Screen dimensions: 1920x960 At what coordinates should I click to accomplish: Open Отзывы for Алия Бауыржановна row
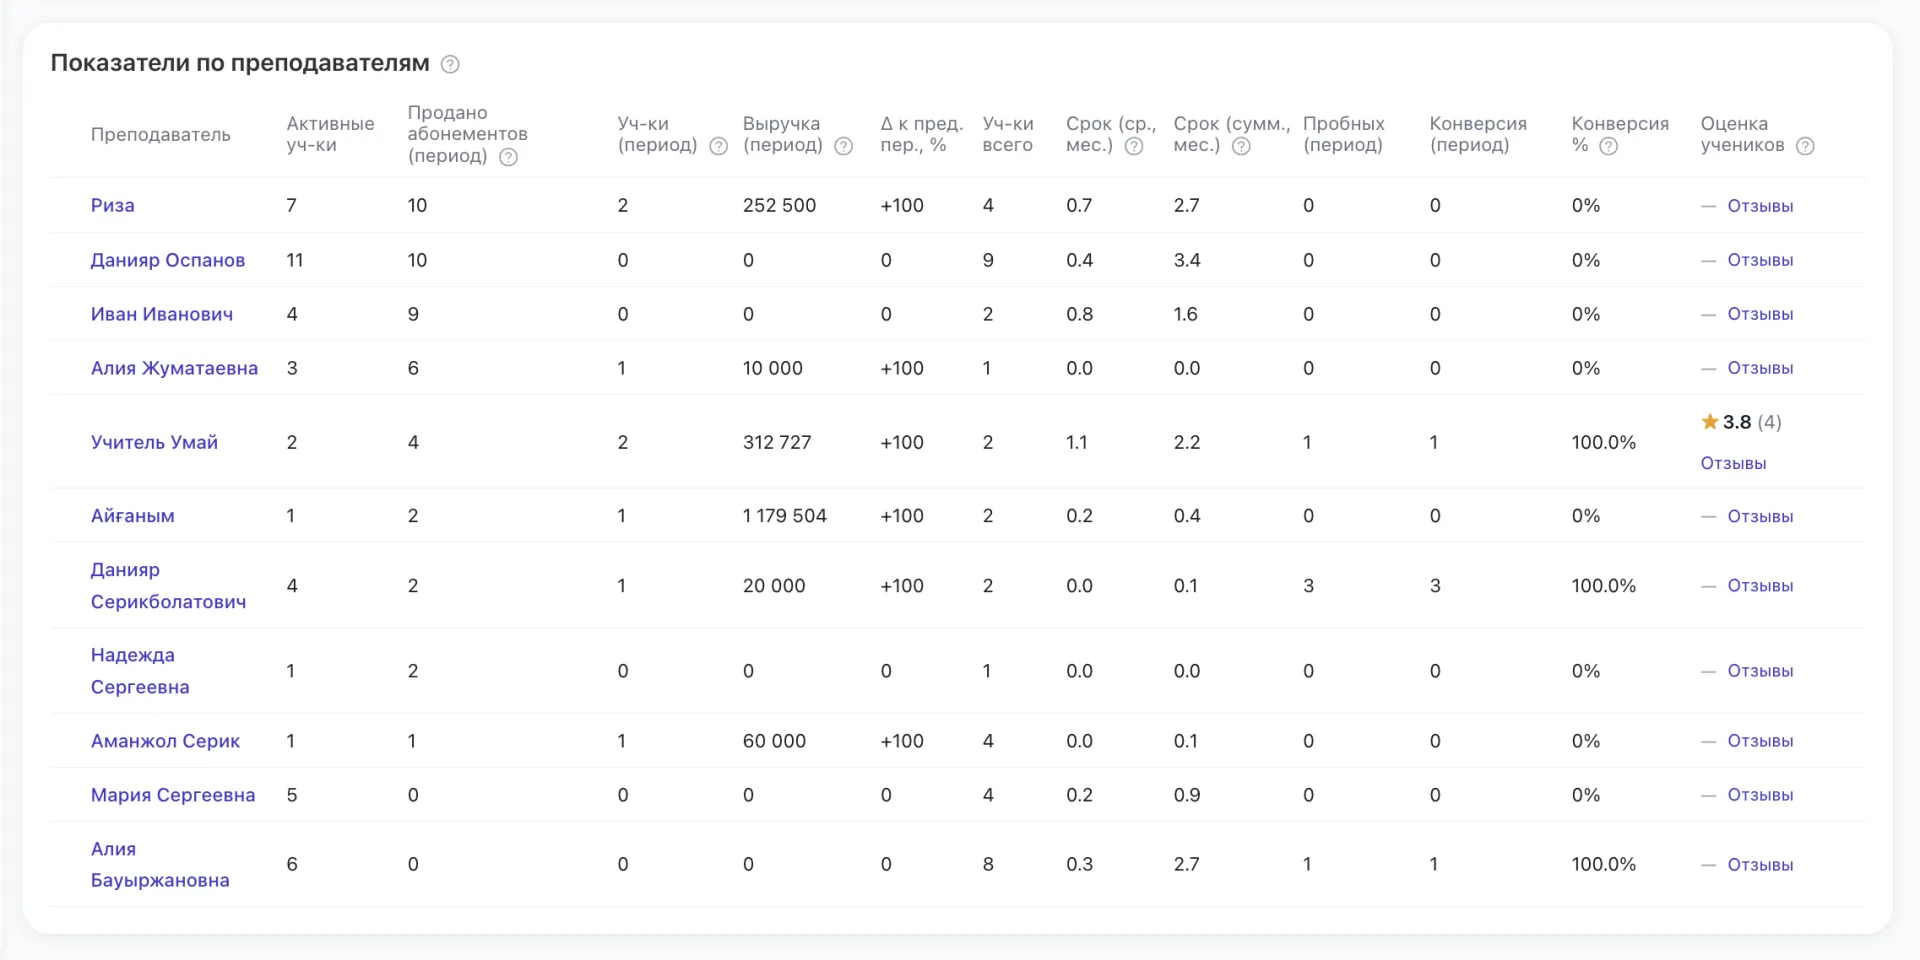point(1760,864)
